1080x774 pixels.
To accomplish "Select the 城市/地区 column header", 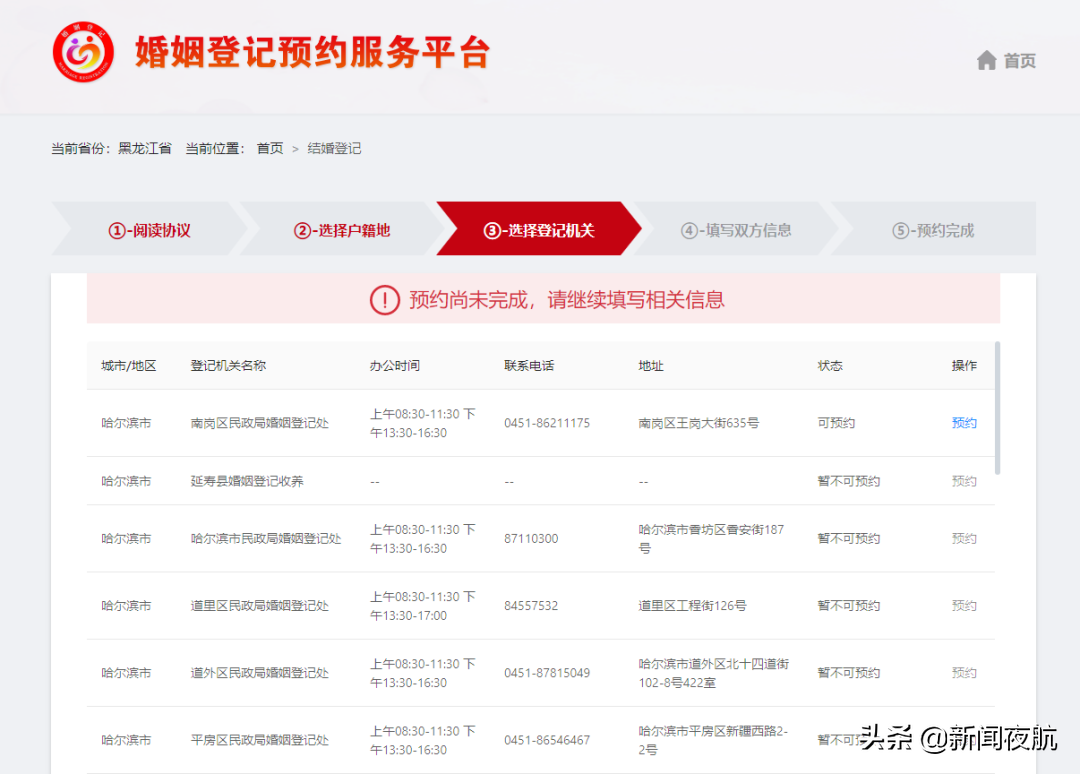I will coord(128,366).
